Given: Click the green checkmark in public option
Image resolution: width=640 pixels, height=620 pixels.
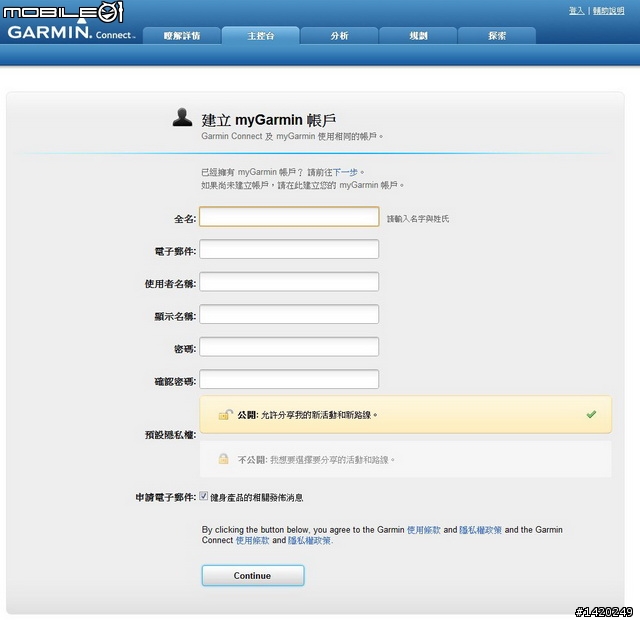Looking at the screenshot, I should click(591, 414).
